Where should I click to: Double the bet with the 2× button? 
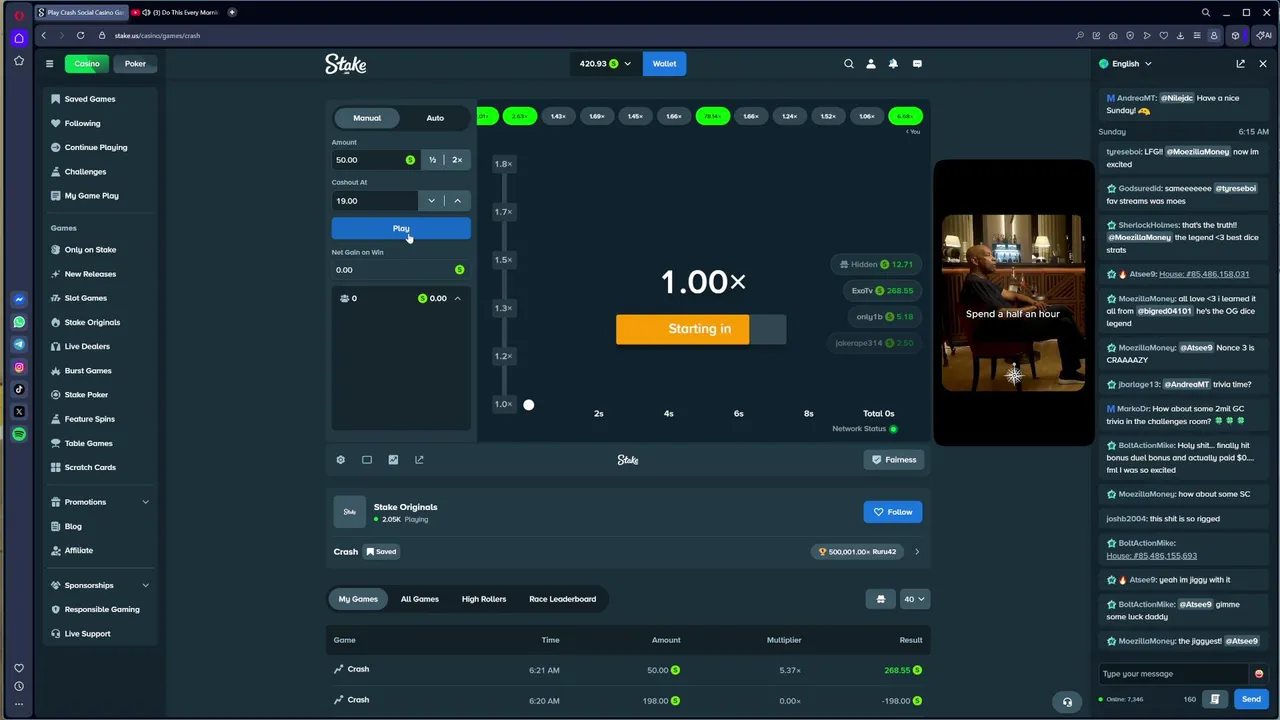[x=457, y=160]
